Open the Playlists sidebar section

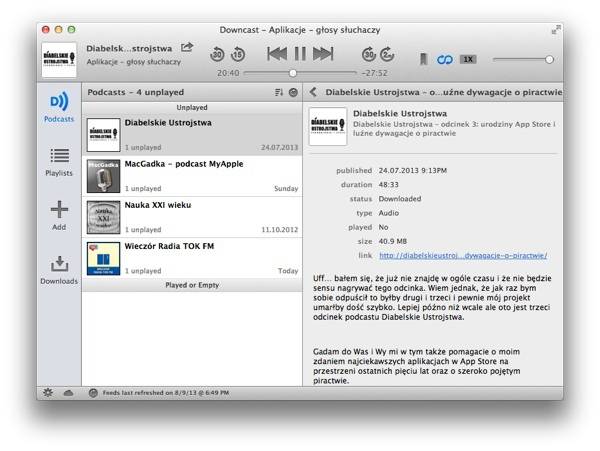coord(59,162)
